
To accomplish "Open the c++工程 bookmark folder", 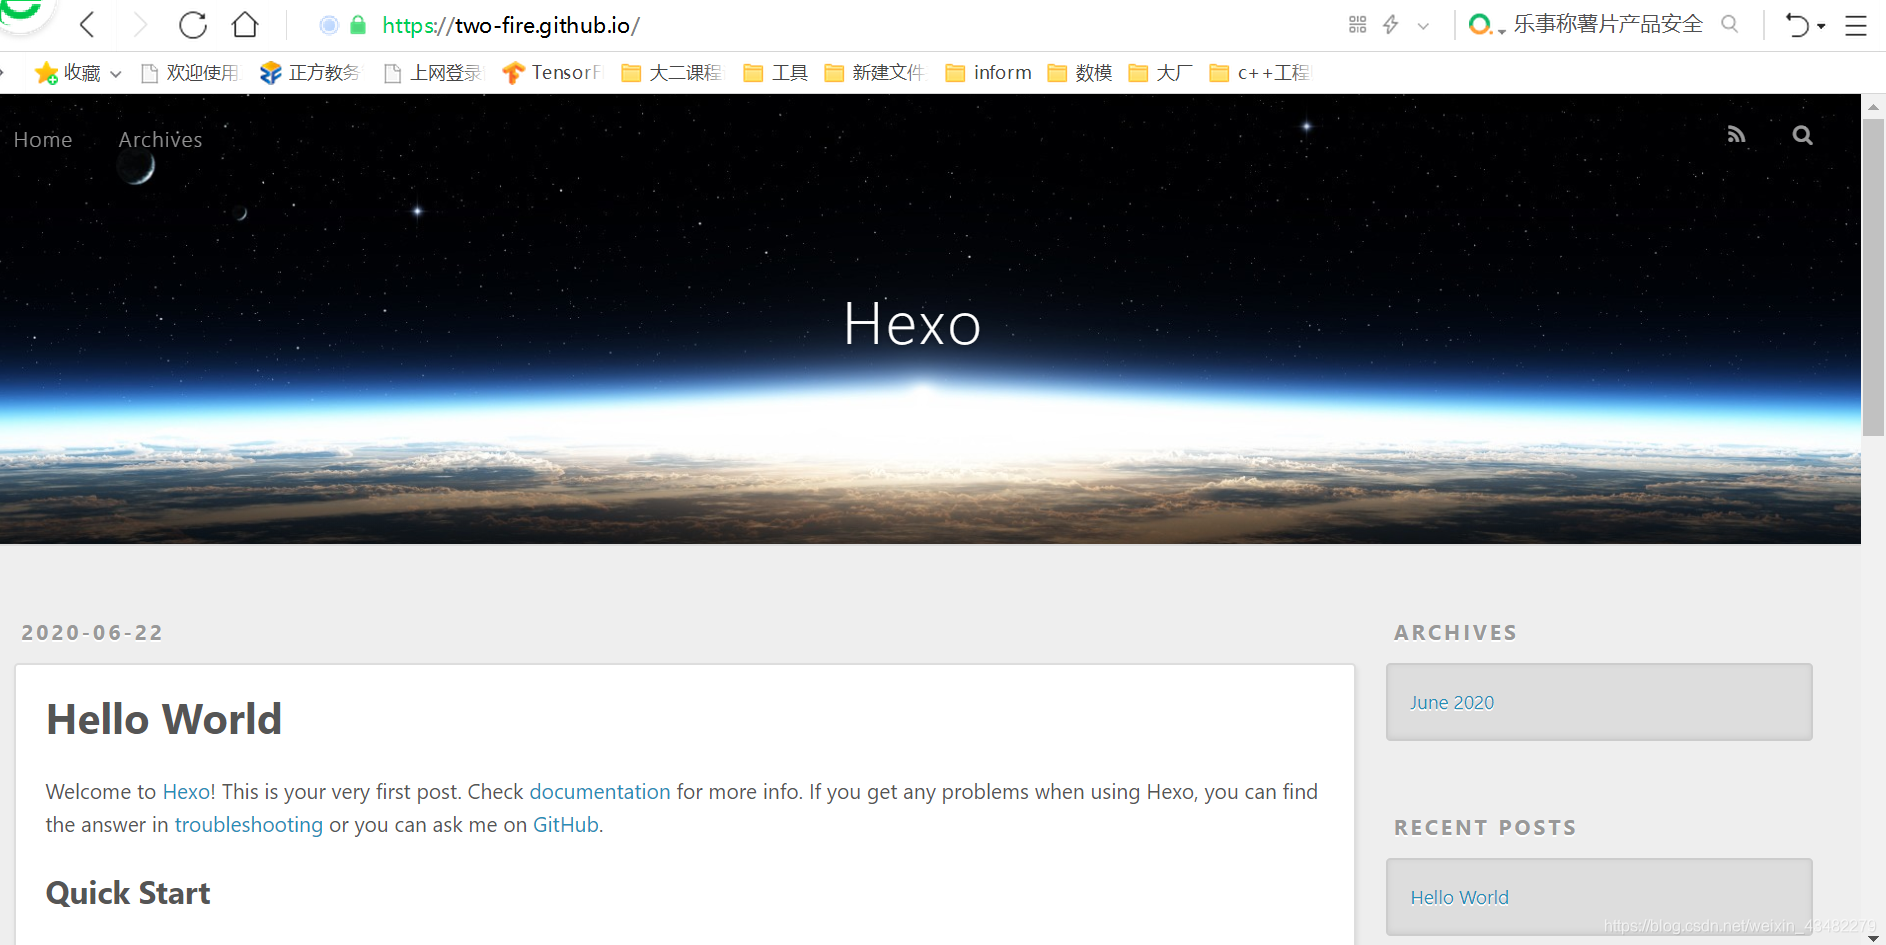I will coord(1260,73).
